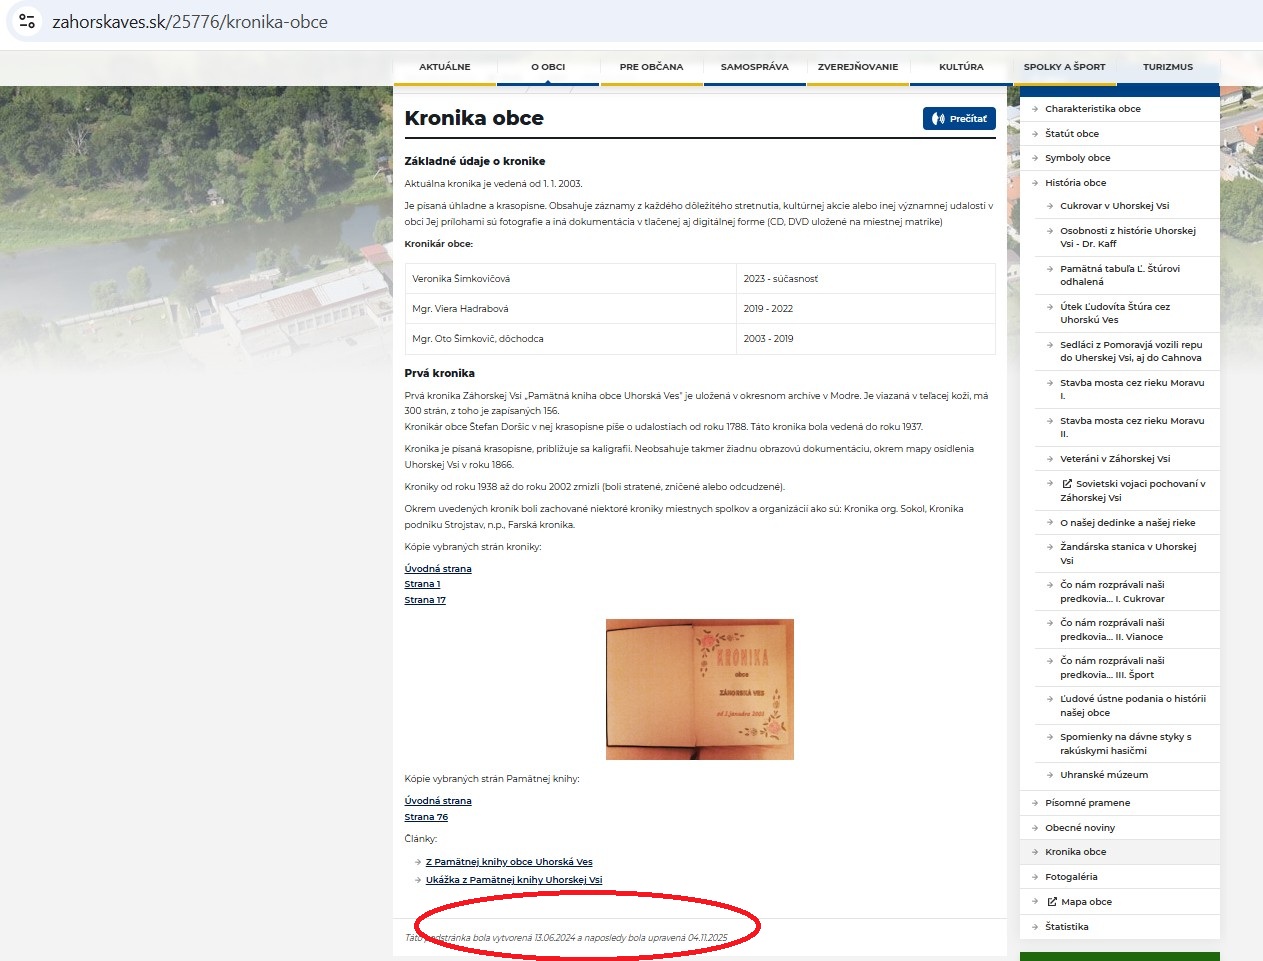Image resolution: width=1263 pixels, height=961 pixels.
Task: Open the SAMOSPRÁVA menu tab
Action: coord(754,67)
